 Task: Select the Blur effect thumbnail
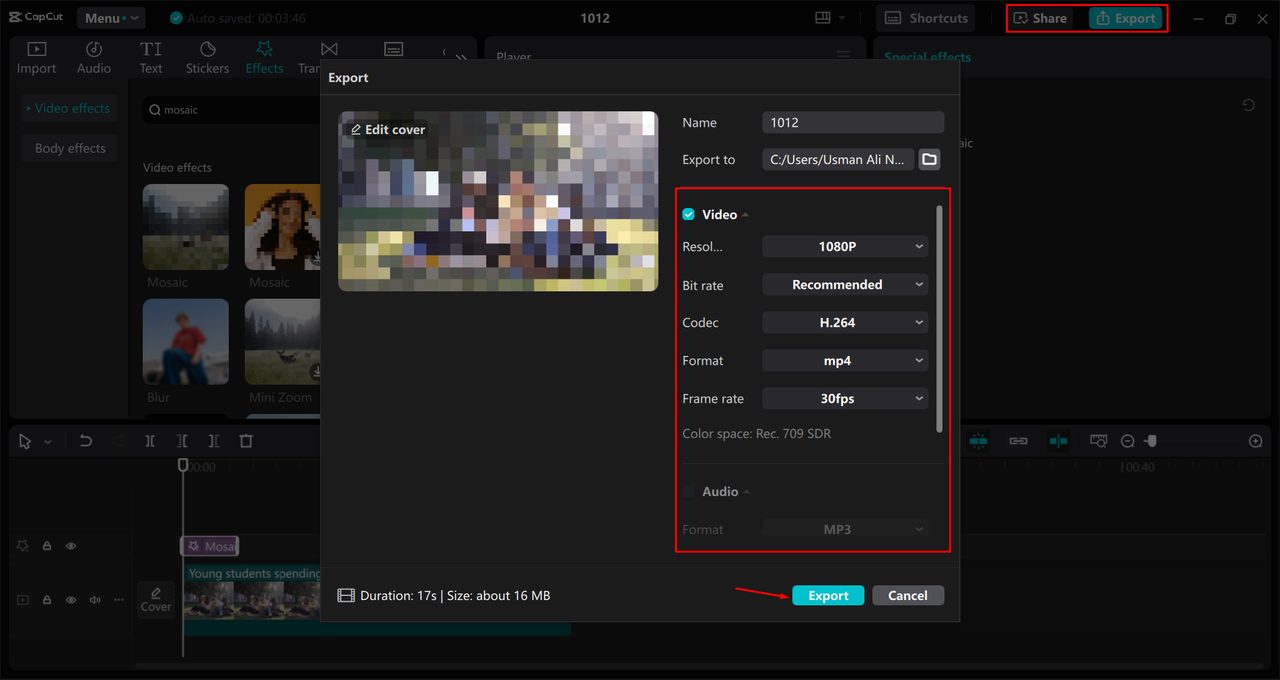(186, 342)
